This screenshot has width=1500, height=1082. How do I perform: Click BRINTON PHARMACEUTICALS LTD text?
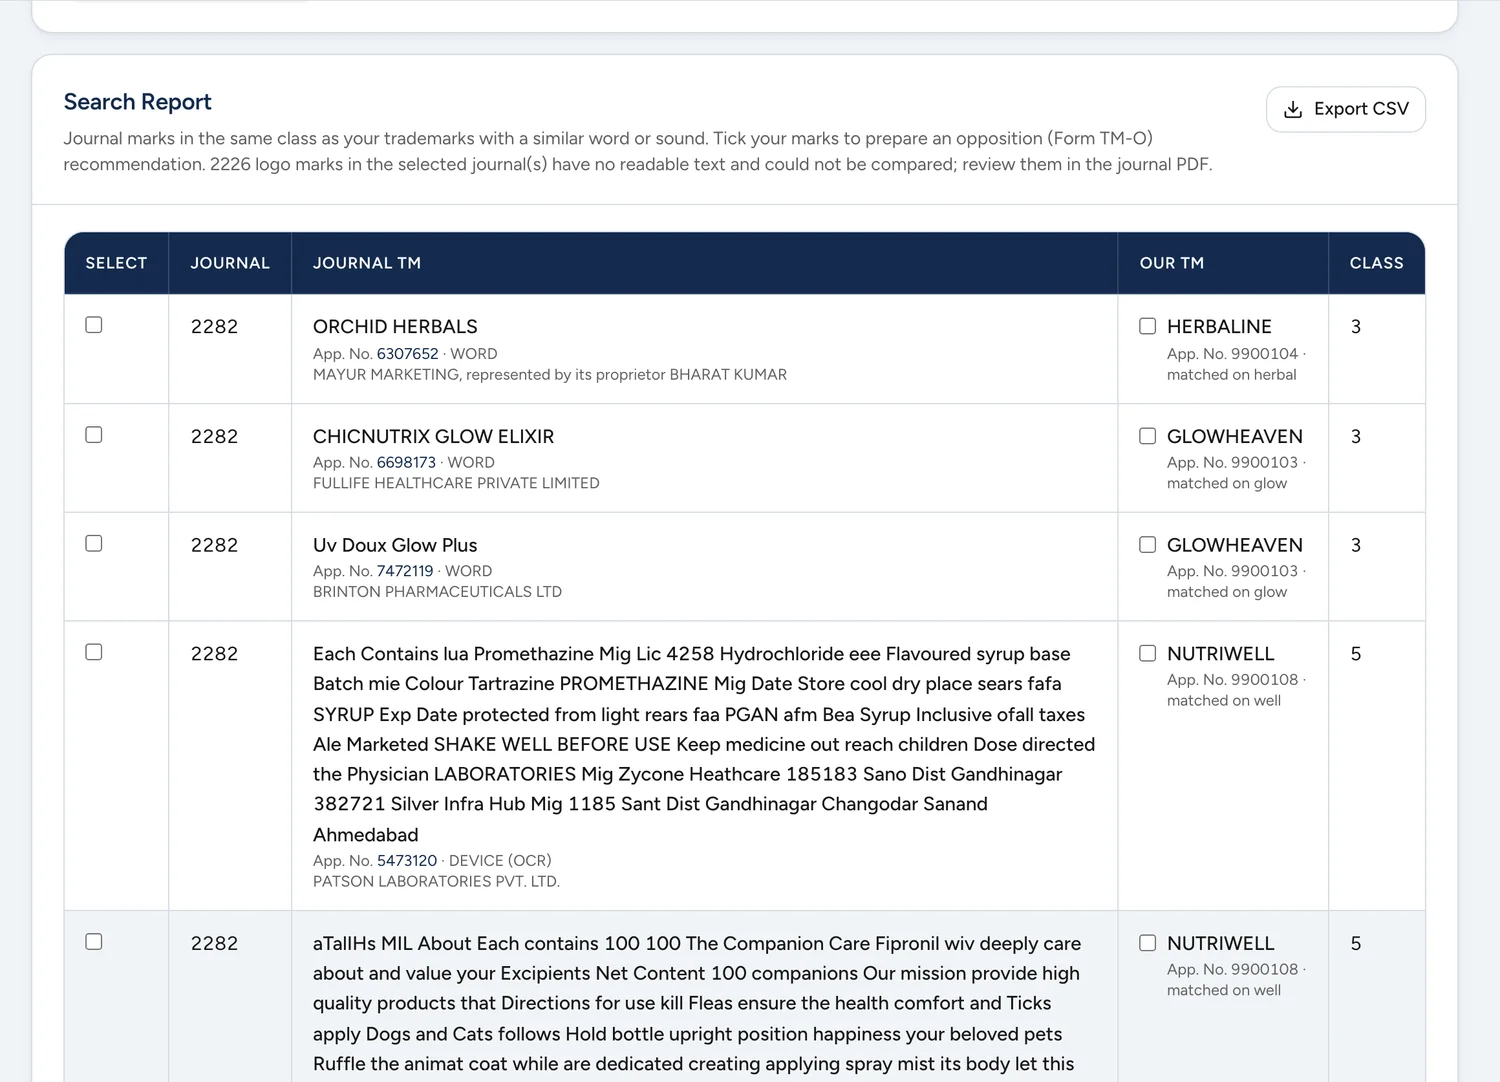click(x=437, y=592)
